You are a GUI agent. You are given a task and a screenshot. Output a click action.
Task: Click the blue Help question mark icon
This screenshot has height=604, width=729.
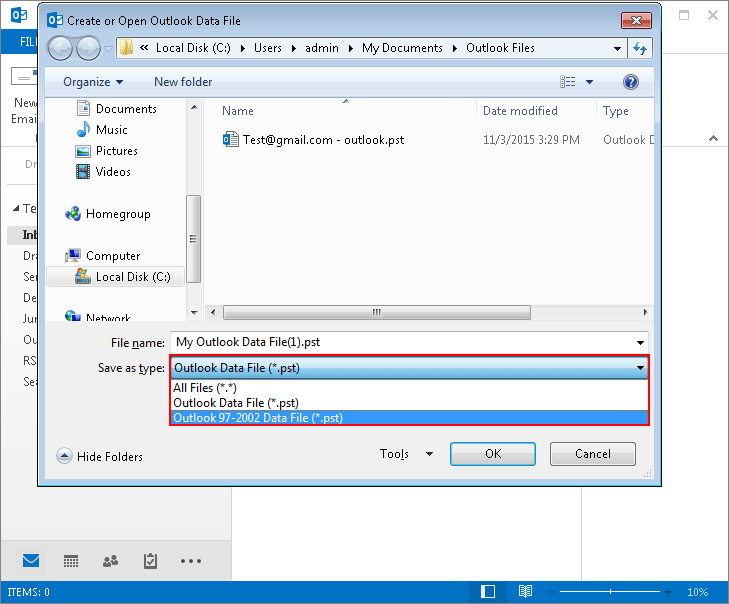[x=630, y=82]
